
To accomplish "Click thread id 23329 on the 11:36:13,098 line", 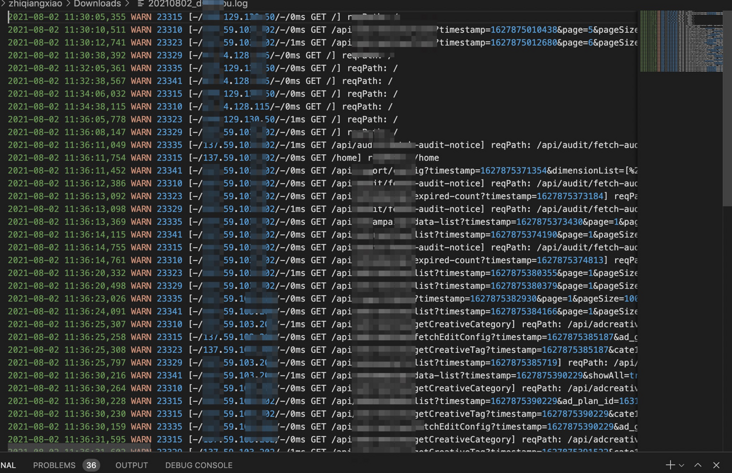I will coord(169,209).
